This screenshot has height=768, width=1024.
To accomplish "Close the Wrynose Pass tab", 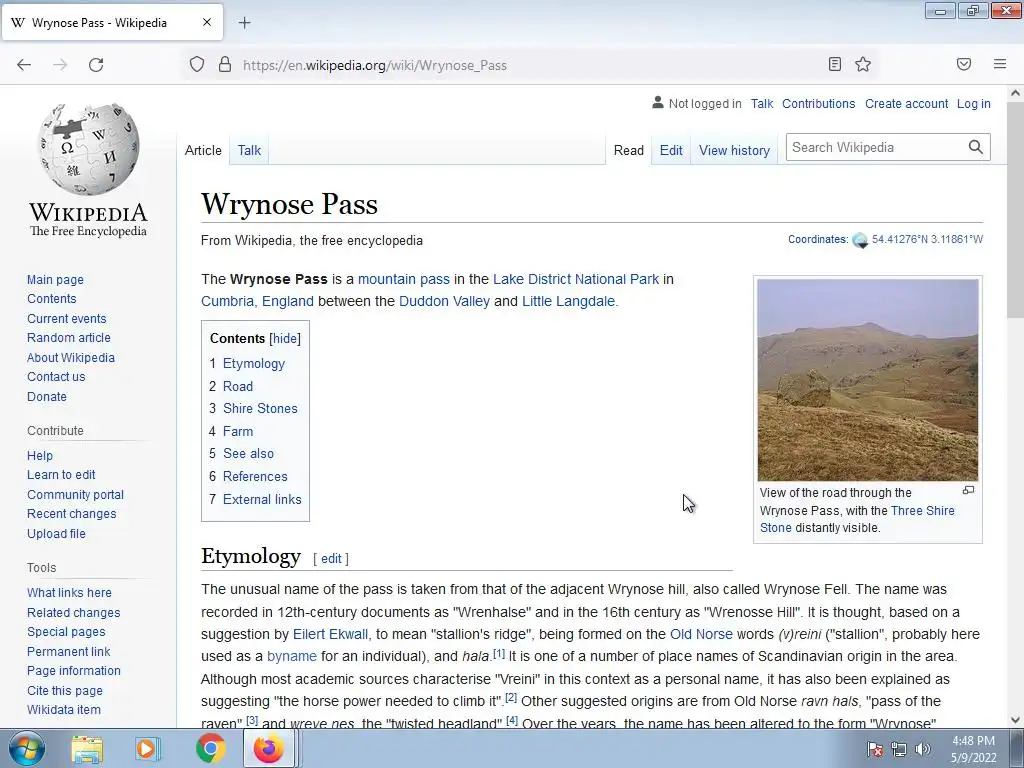I will (207, 22).
